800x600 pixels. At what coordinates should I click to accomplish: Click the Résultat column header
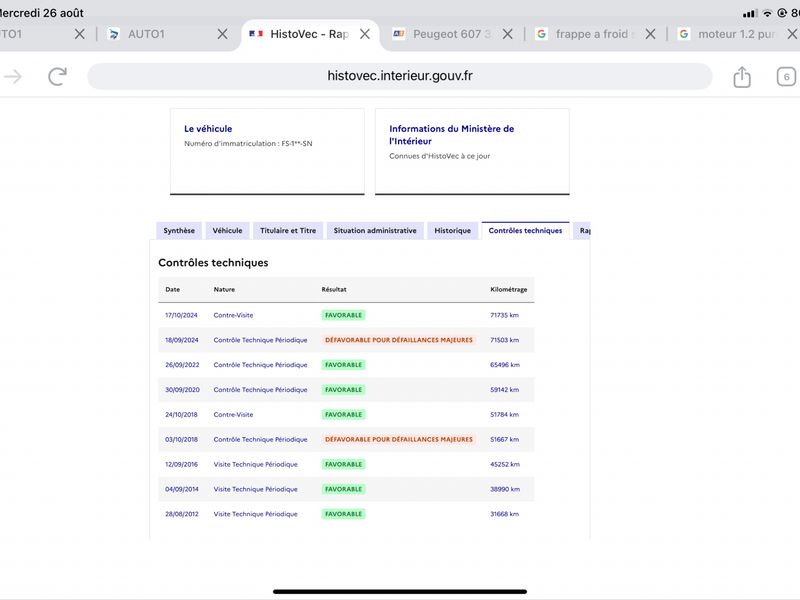click(x=334, y=289)
